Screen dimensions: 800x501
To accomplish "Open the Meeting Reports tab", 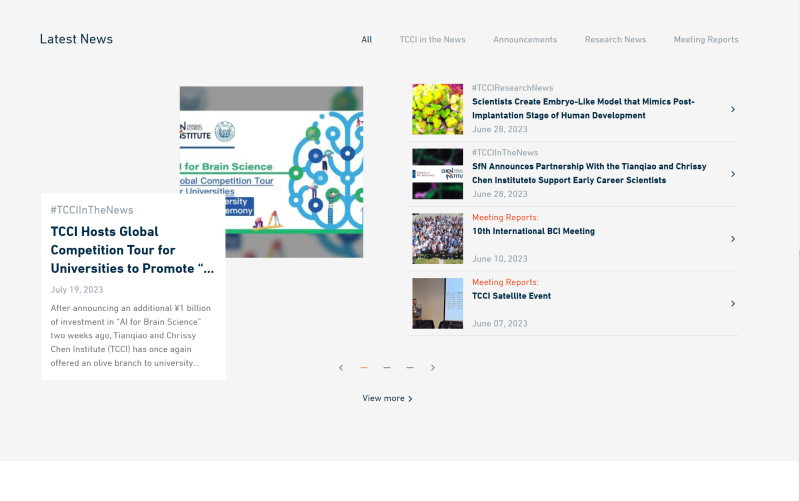I will click(706, 40).
